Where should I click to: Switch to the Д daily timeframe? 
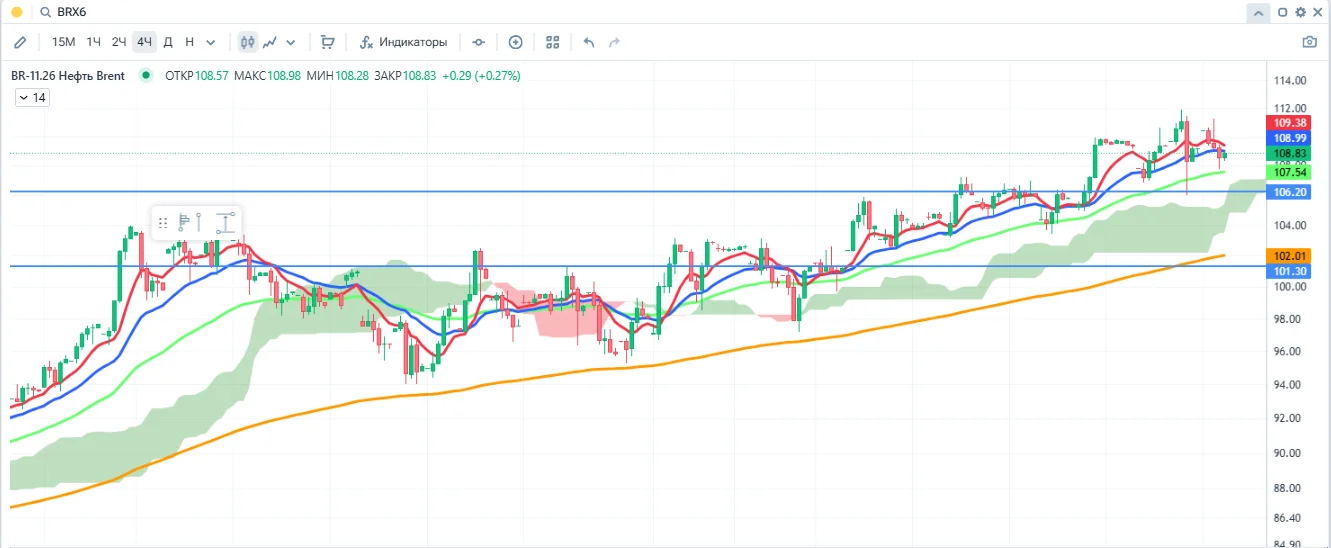[x=168, y=42]
